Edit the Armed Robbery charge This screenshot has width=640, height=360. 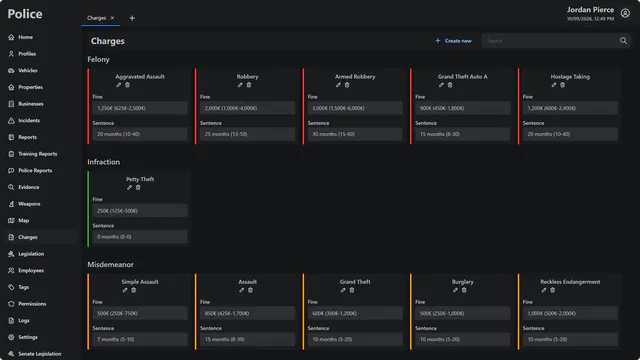click(x=338, y=85)
